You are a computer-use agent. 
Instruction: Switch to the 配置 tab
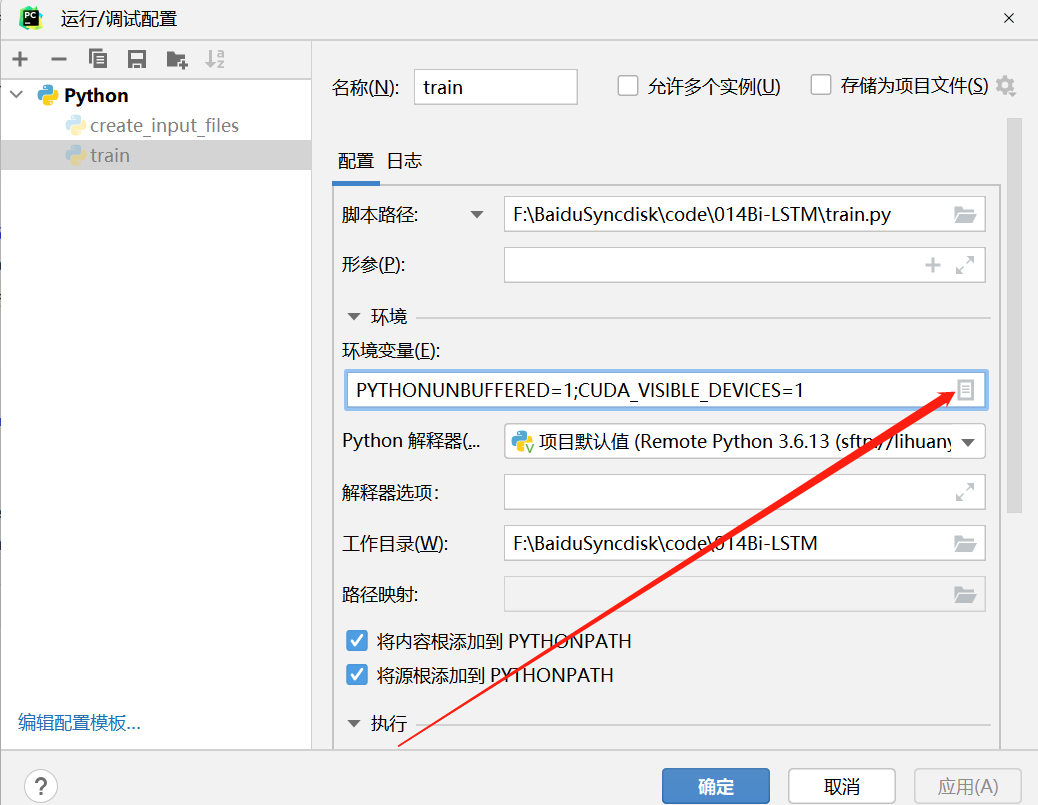click(355, 161)
